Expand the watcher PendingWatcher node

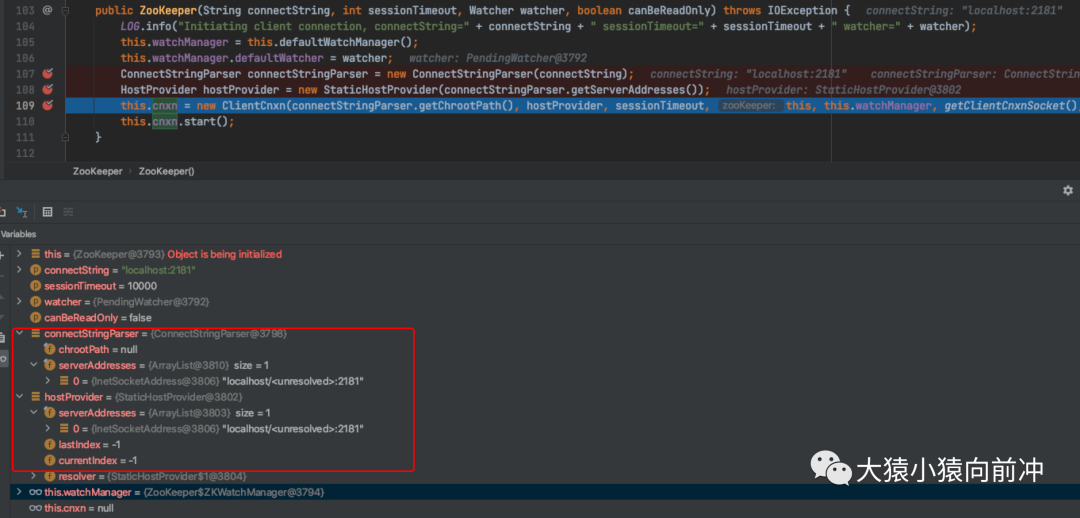19,302
